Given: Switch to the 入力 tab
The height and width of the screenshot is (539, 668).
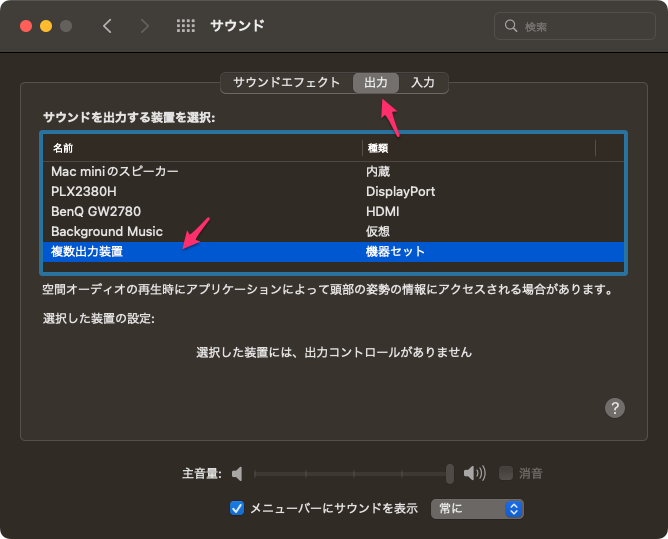Looking at the screenshot, I should pyautogui.click(x=423, y=82).
